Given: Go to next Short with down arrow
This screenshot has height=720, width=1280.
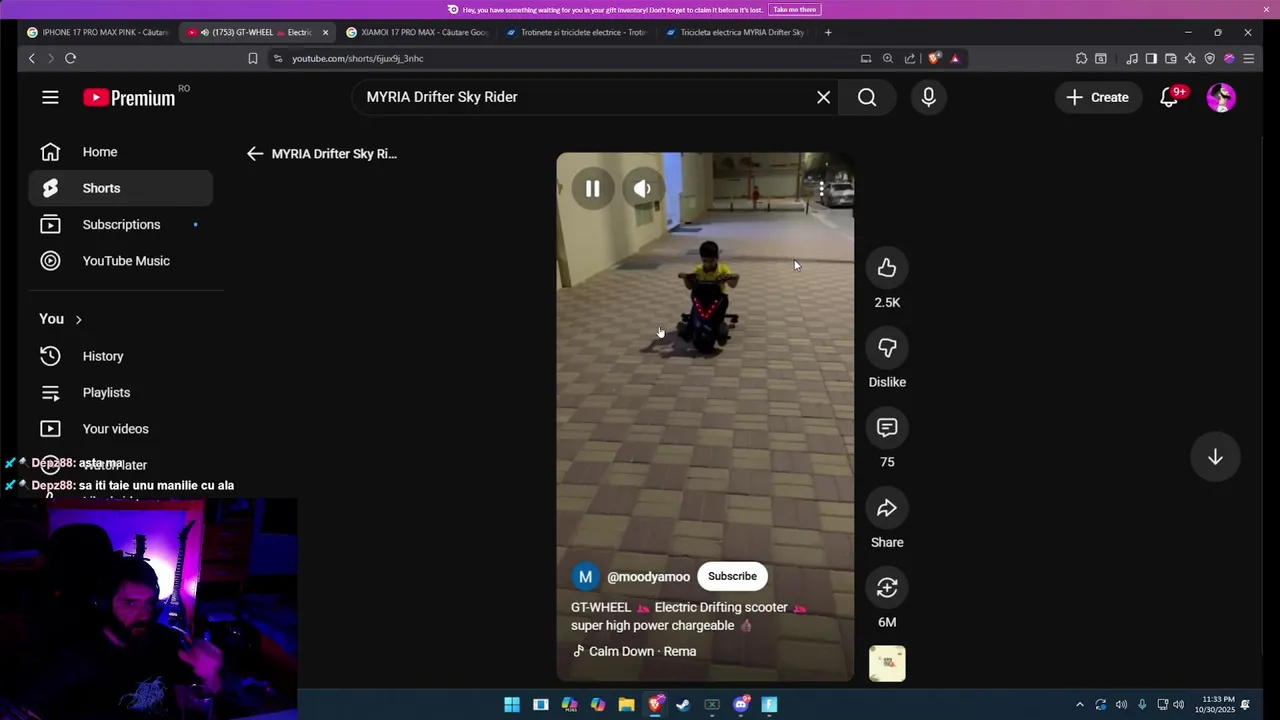Looking at the screenshot, I should tap(1215, 457).
